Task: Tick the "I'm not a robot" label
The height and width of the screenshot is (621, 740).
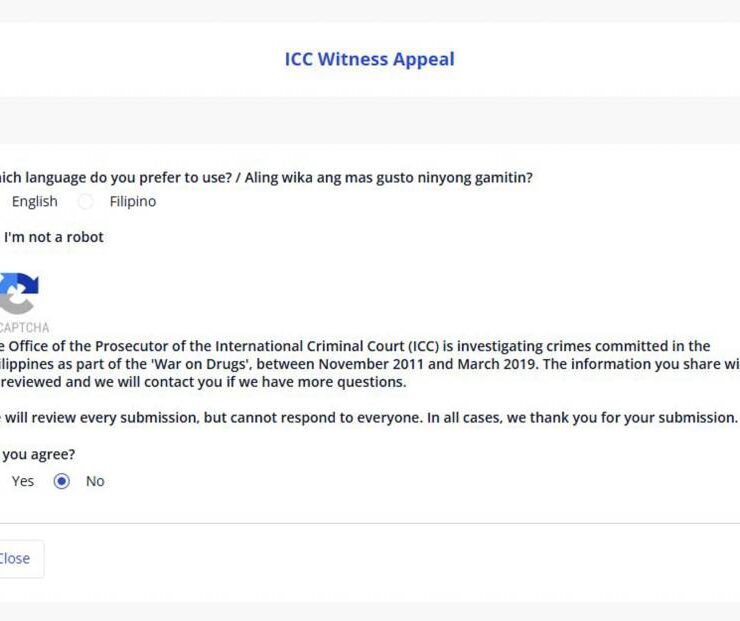Action: 54,237
